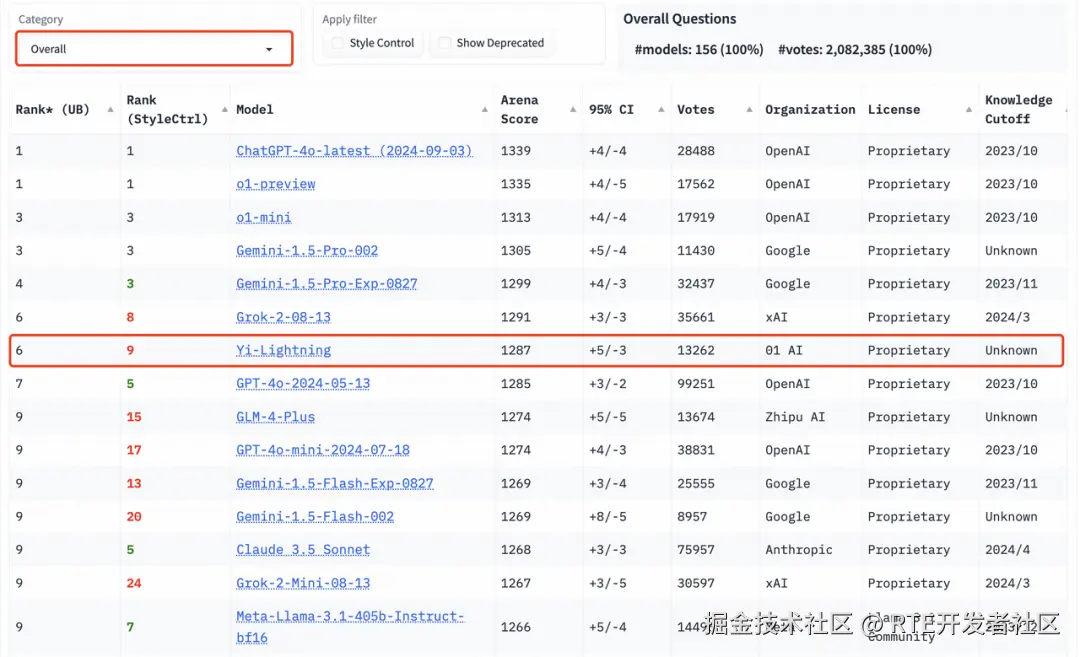Sort by the Votes column arrow
The width and height of the screenshot is (1080, 657).
[749, 110]
